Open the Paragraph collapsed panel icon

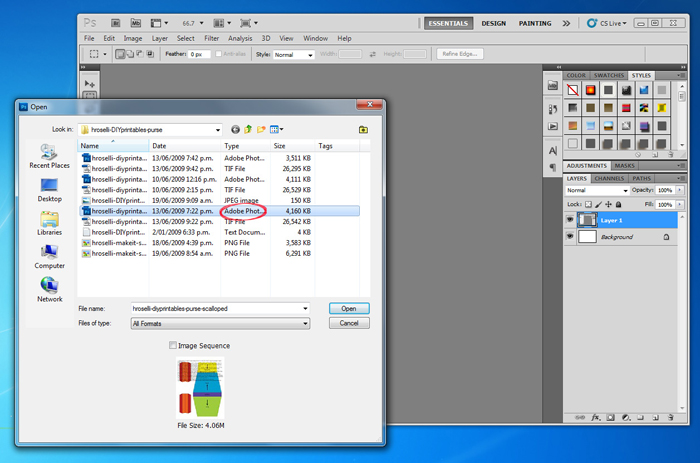(553, 167)
